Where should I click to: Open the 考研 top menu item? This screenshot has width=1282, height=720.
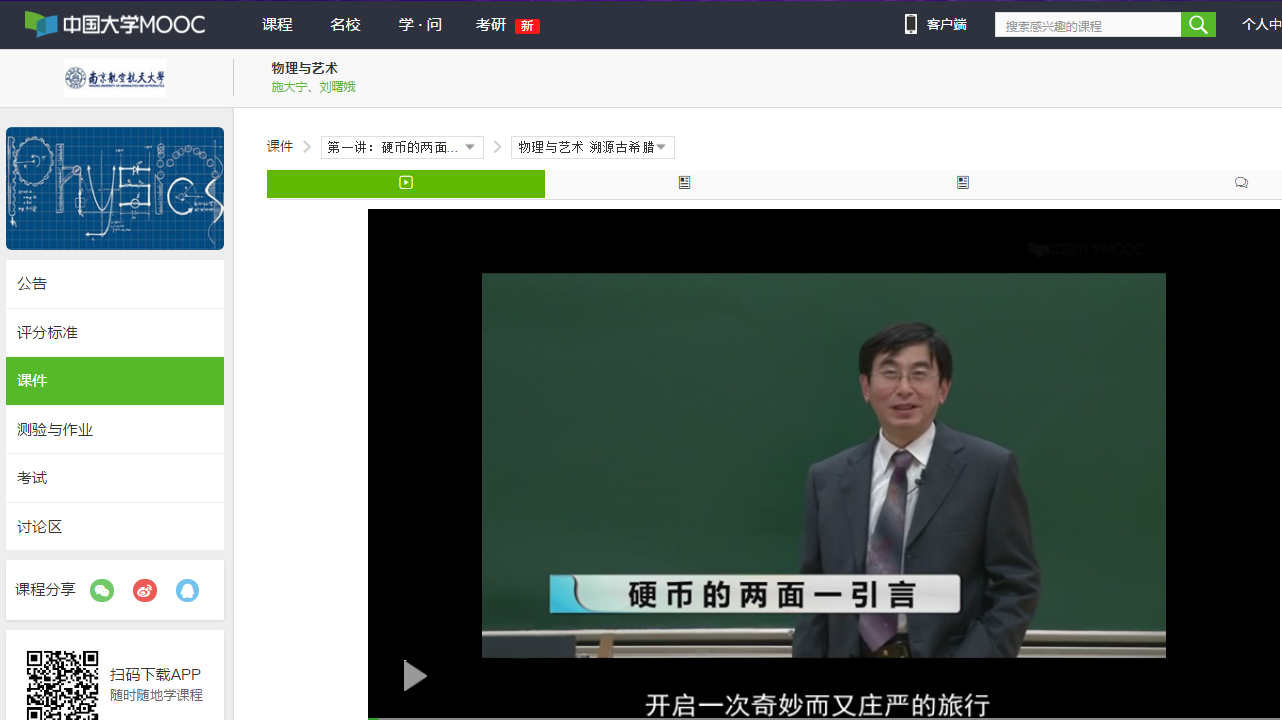[x=491, y=25]
